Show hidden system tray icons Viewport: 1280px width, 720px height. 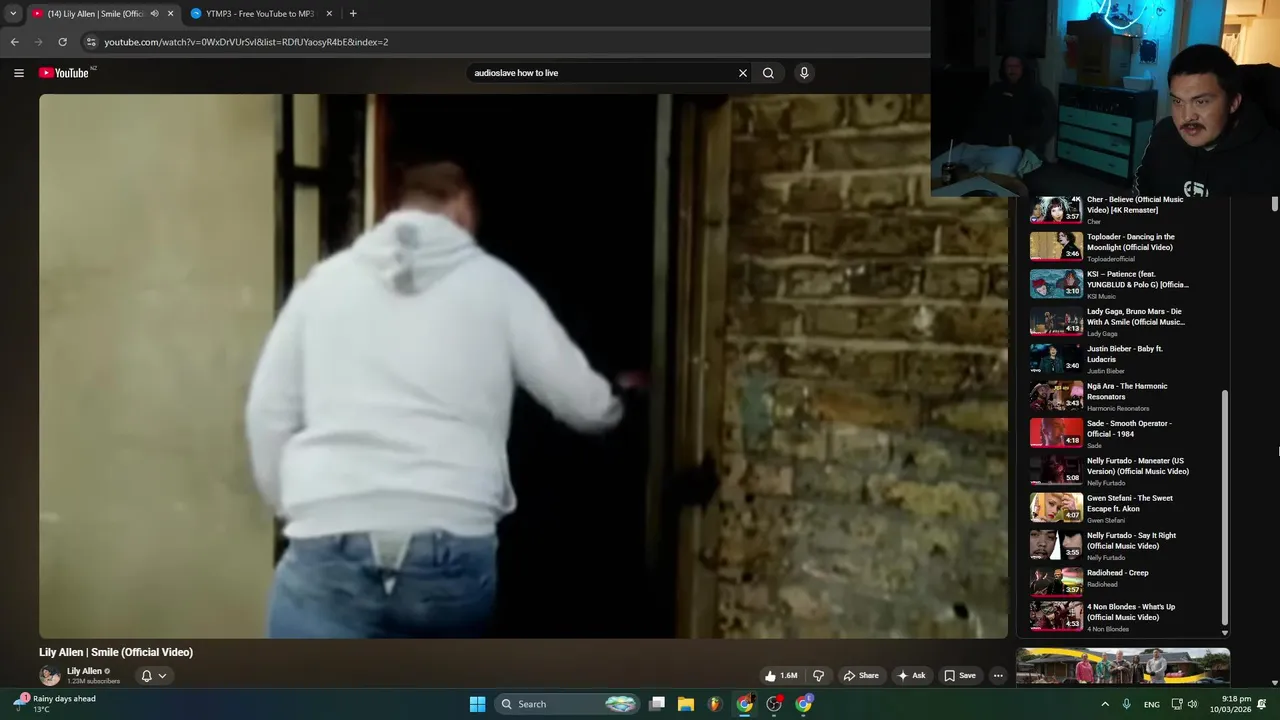[x=1105, y=704]
